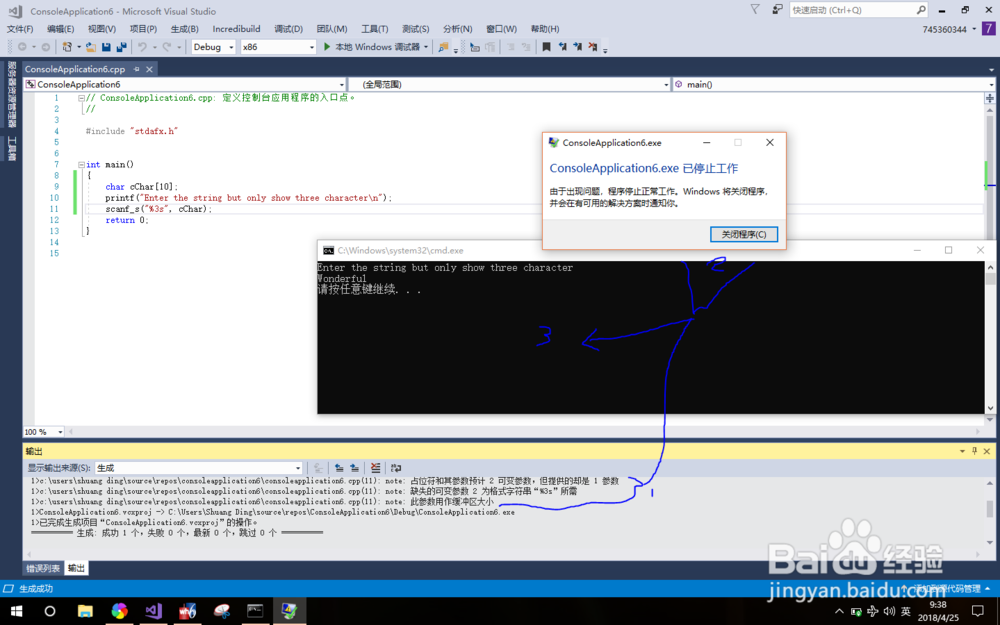Toggle word wrap in Output panel
The height and width of the screenshot is (625, 1000).
point(396,468)
